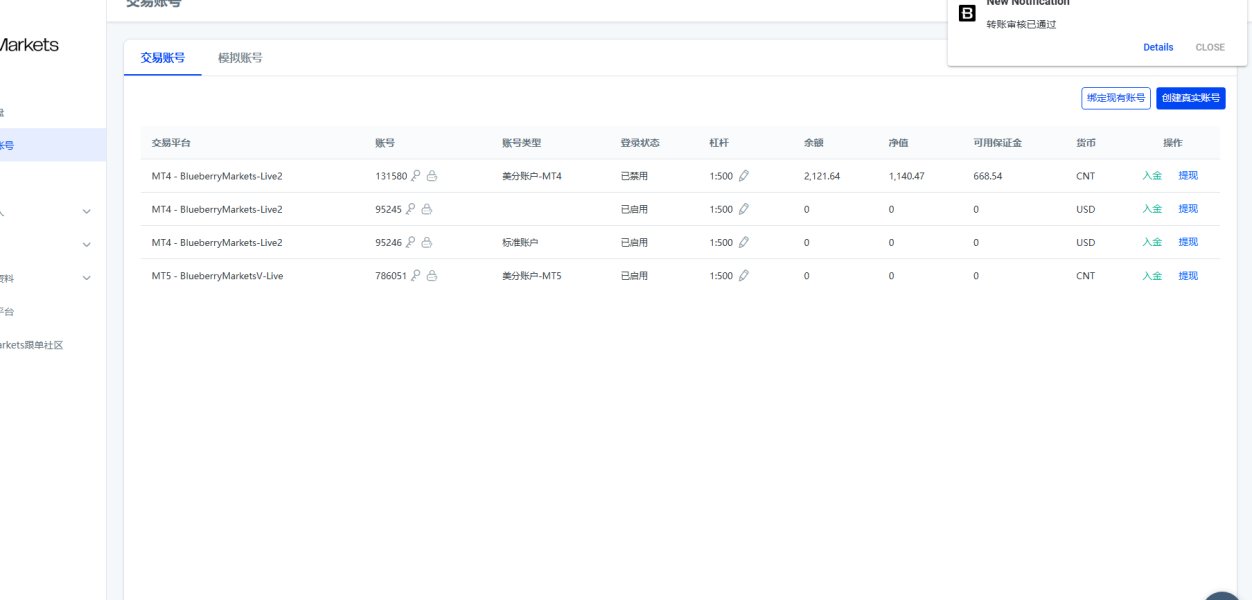The image size is (1252, 600).
Task: Click the 转账审核已通过 notification message
Action: click(x=1021, y=24)
